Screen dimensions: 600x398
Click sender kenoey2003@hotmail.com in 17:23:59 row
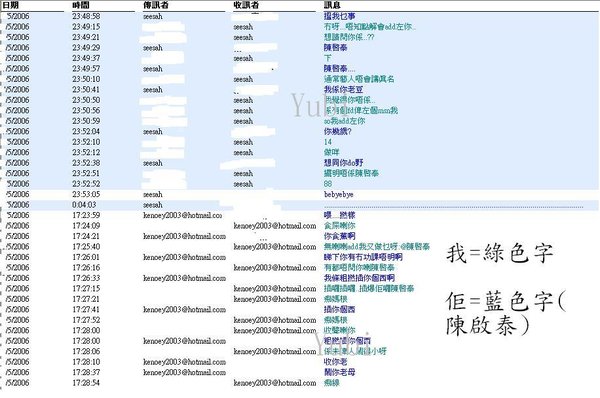tap(183, 215)
